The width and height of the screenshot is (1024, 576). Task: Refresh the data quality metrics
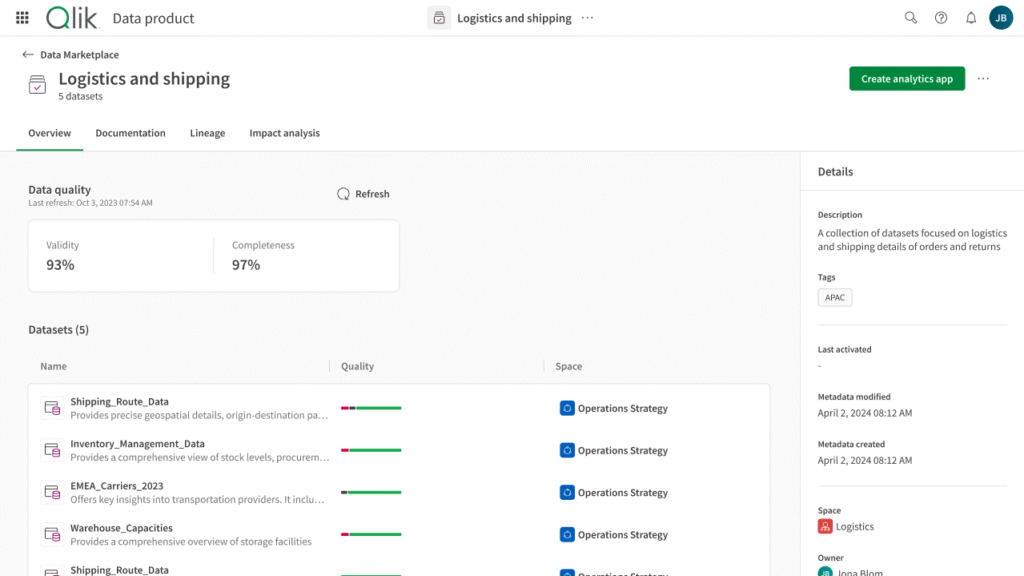[x=363, y=194]
